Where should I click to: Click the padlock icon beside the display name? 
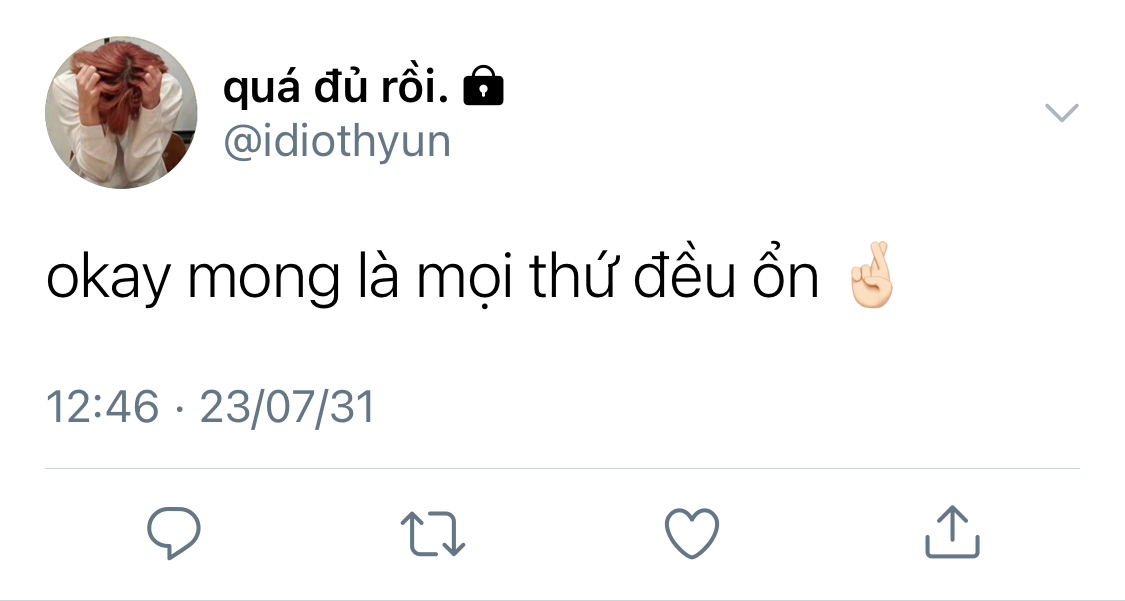tap(484, 86)
